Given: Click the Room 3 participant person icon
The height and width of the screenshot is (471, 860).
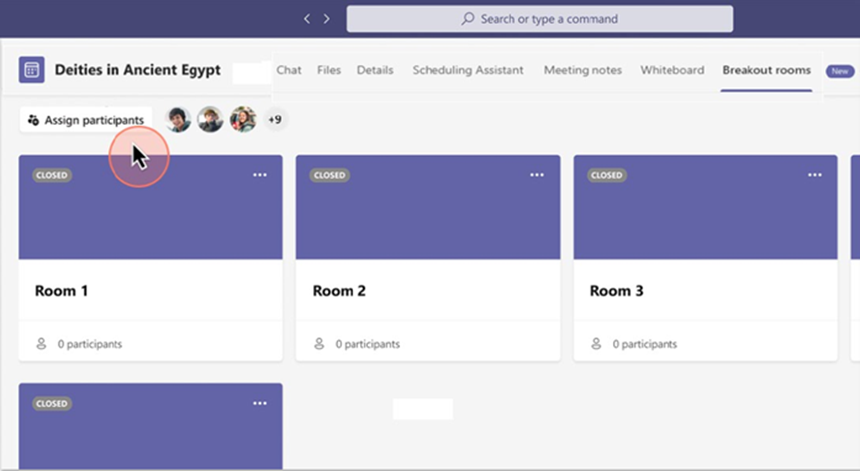Looking at the screenshot, I should [x=596, y=344].
